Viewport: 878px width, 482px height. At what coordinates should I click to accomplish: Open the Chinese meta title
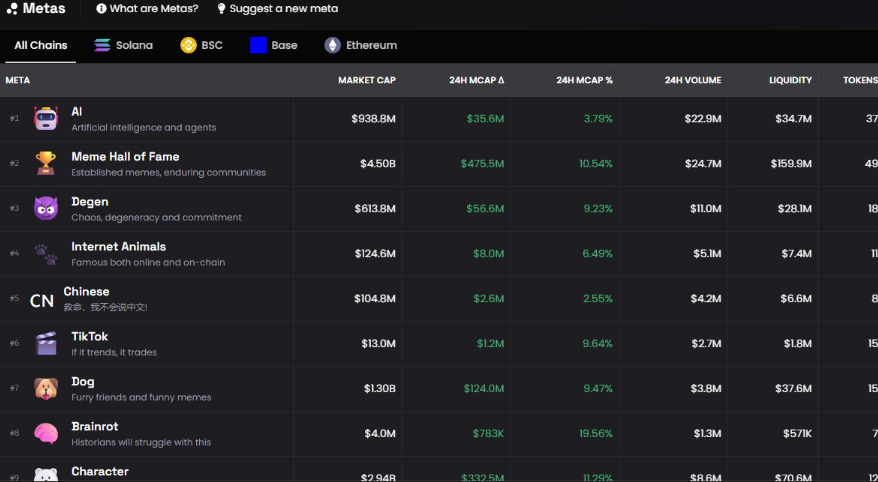[x=86, y=291]
